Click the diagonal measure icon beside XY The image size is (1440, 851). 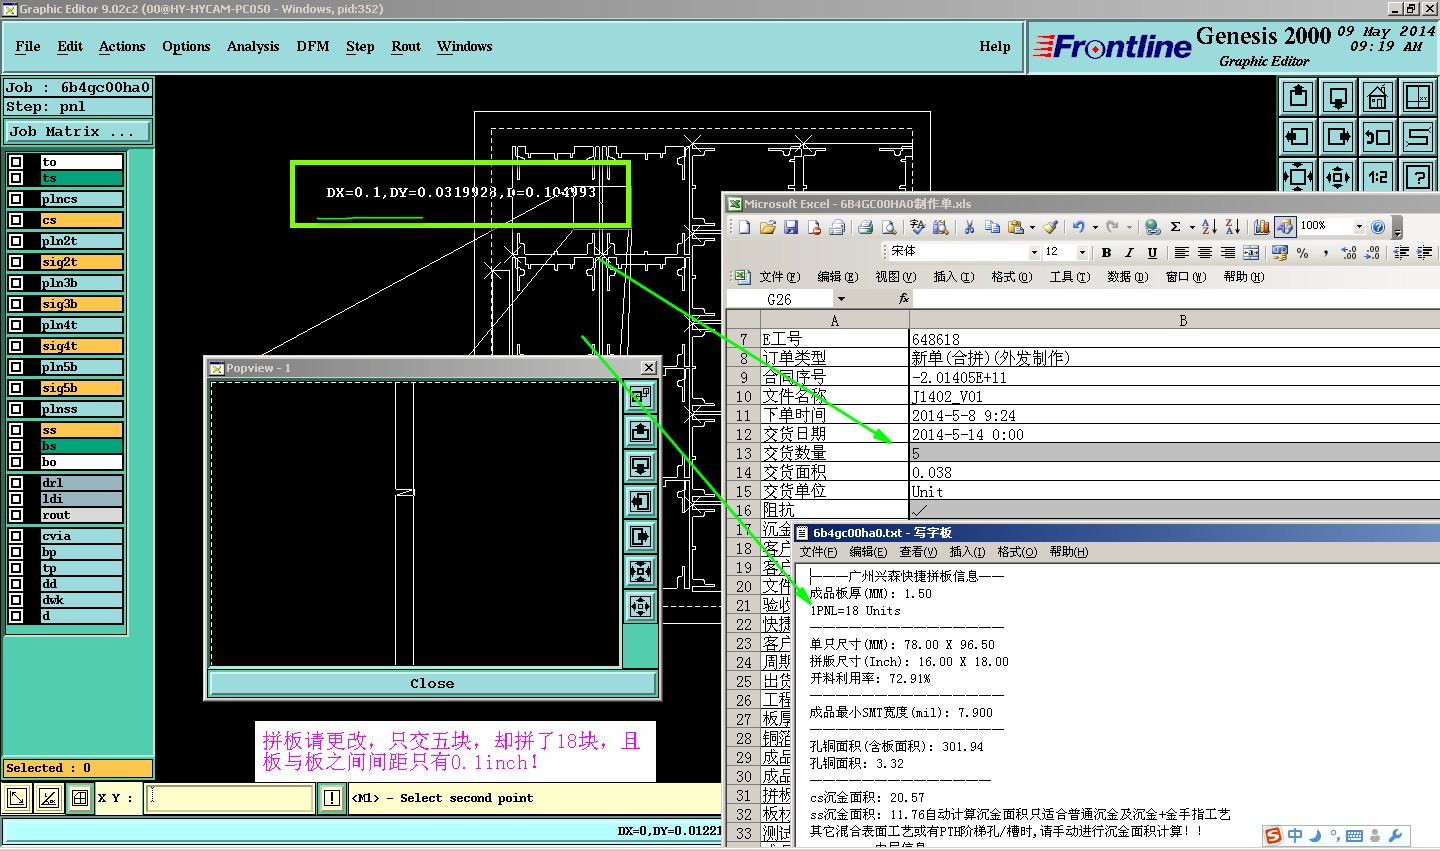click(17, 798)
